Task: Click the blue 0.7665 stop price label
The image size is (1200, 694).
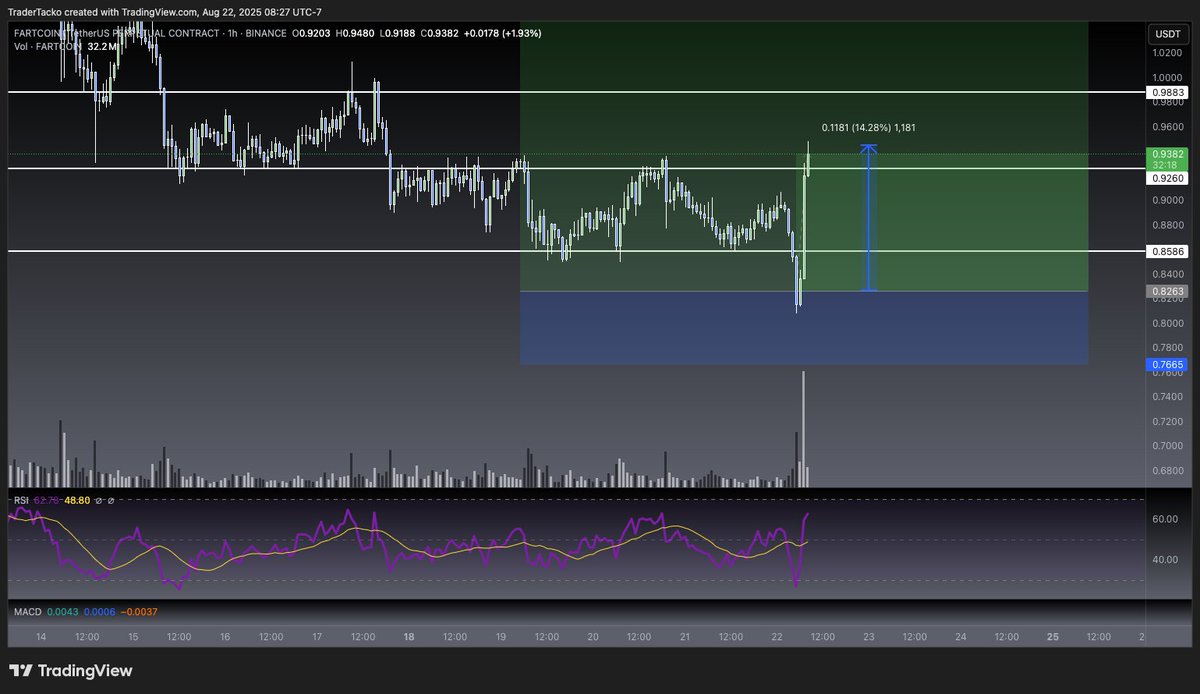Action: coord(1168,365)
